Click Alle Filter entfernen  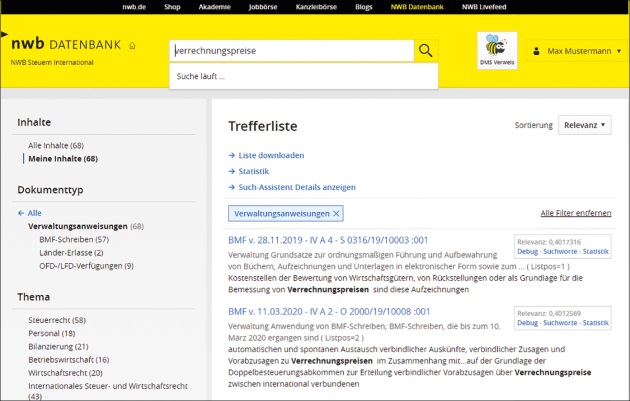[575, 213]
